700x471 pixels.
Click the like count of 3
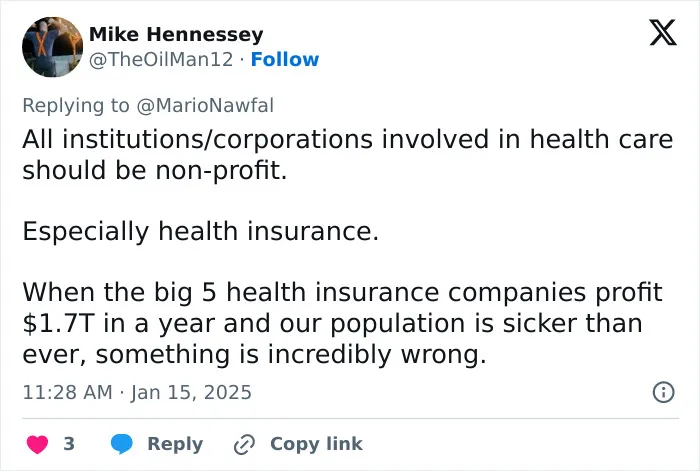[69, 444]
